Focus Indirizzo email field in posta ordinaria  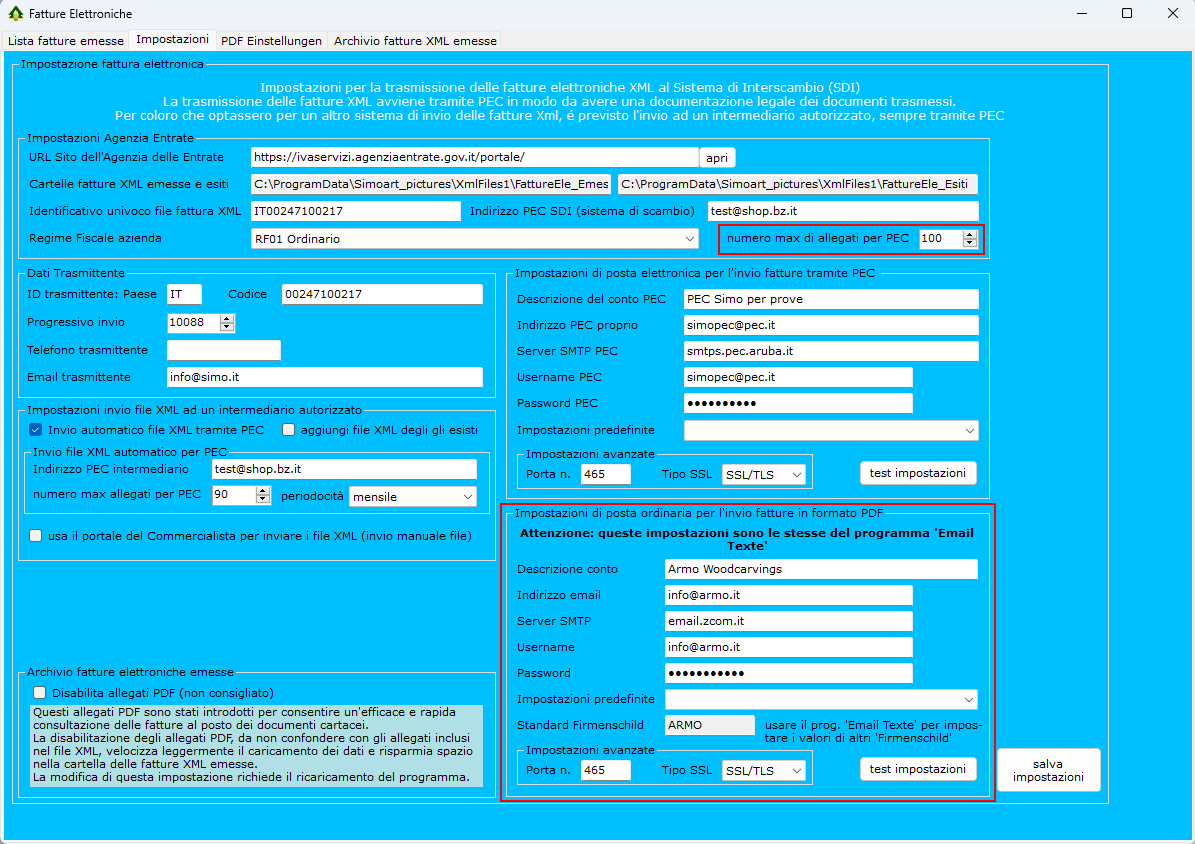pos(789,595)
